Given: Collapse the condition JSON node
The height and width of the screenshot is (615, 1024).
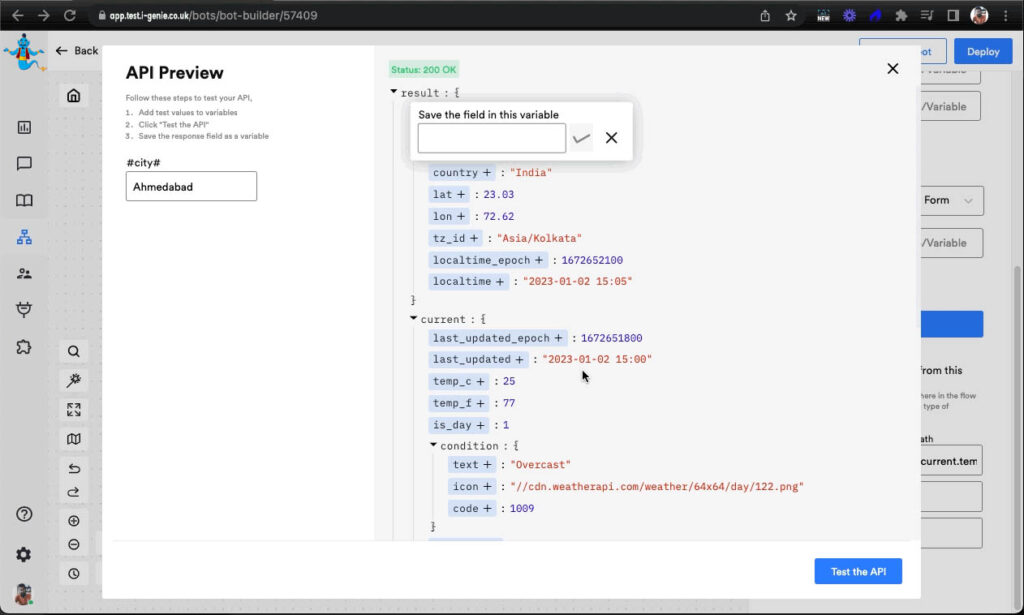Looking at the screenshot, I should pos(434,445).
